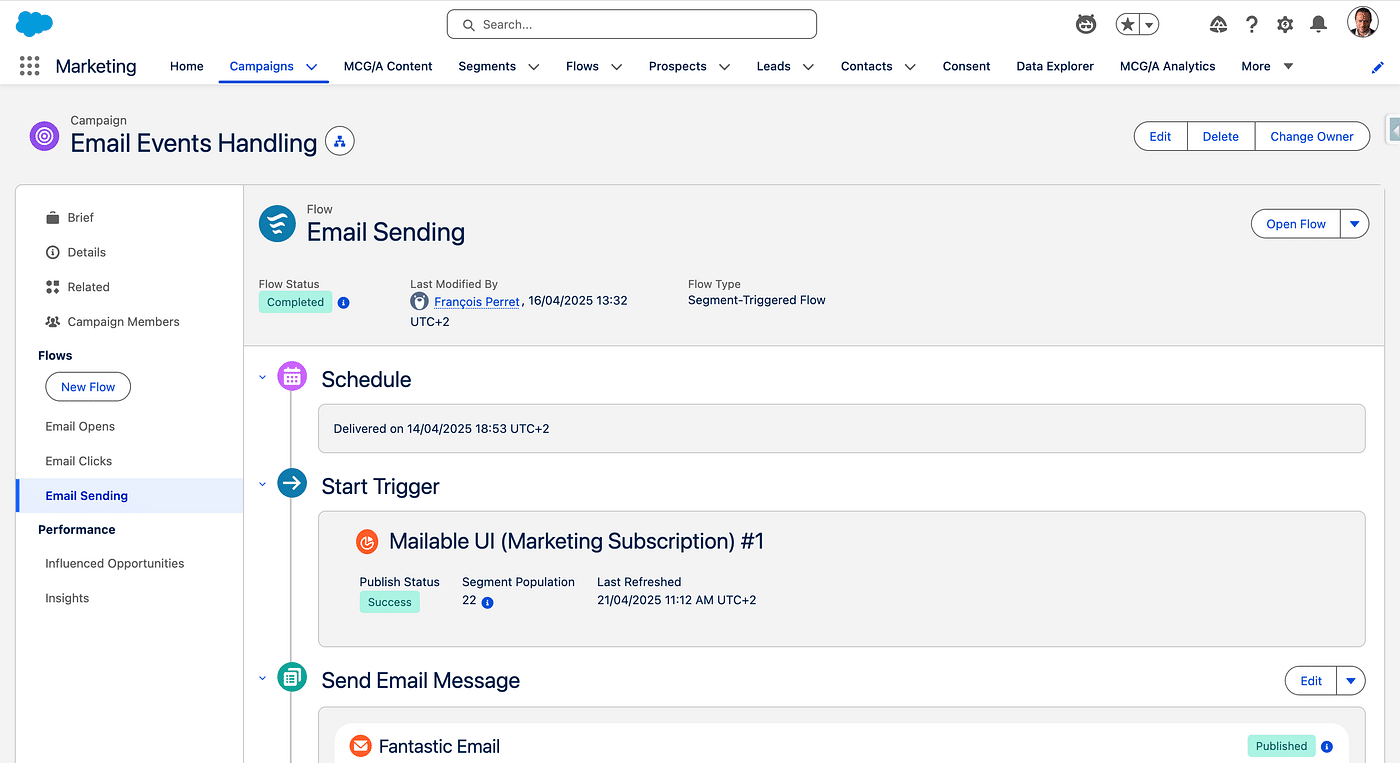Image resolution: width=1400 pixels, height=763 pixels.
Task: Open dropdown arrow beside Open Flow
Action: [1354, 224]
